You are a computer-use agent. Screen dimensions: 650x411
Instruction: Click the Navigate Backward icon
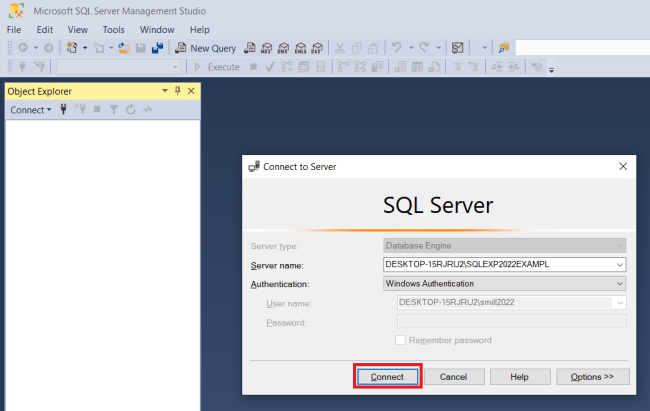[23, 48]
